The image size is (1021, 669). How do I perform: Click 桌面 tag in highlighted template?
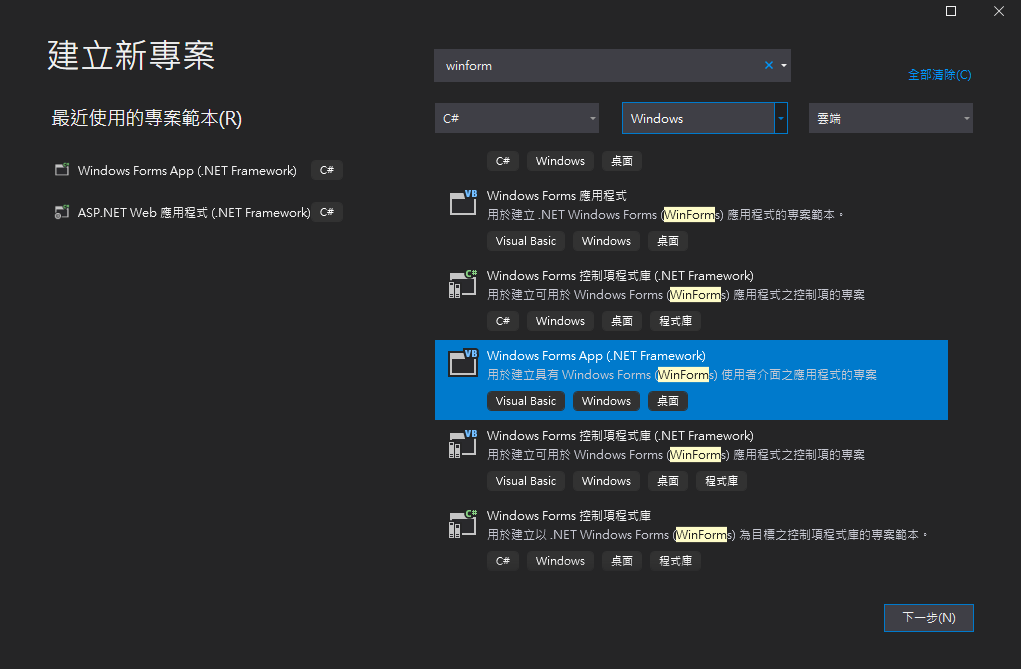coord(667,401)
